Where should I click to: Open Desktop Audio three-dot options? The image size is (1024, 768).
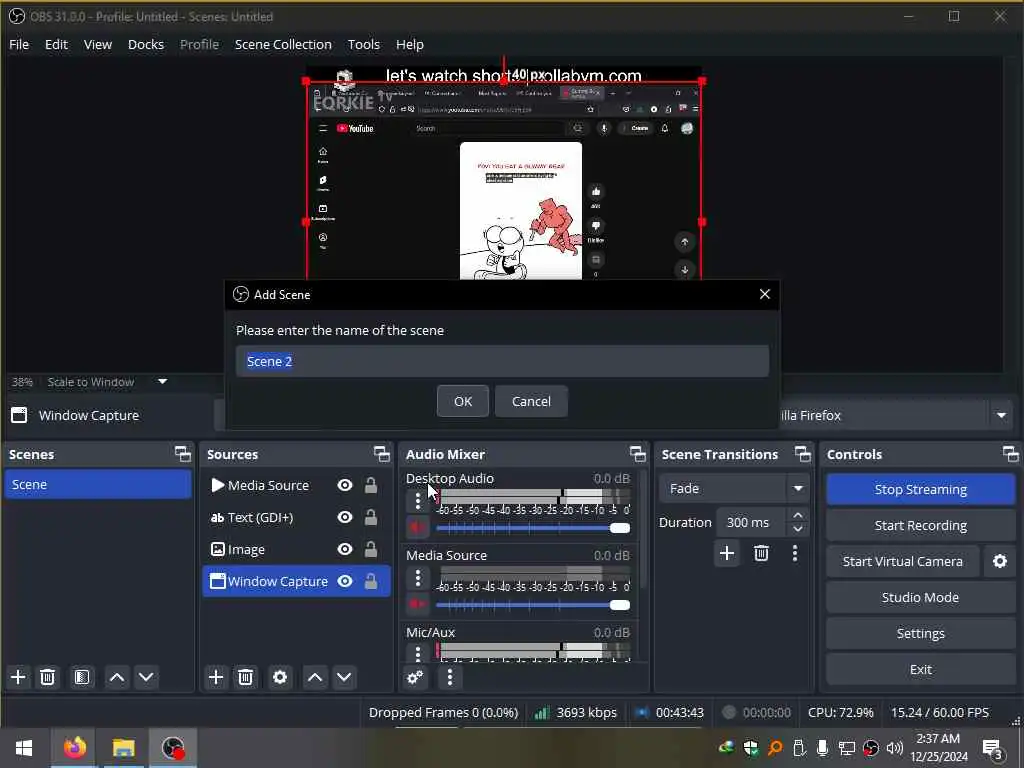click(x=418, y=502)
